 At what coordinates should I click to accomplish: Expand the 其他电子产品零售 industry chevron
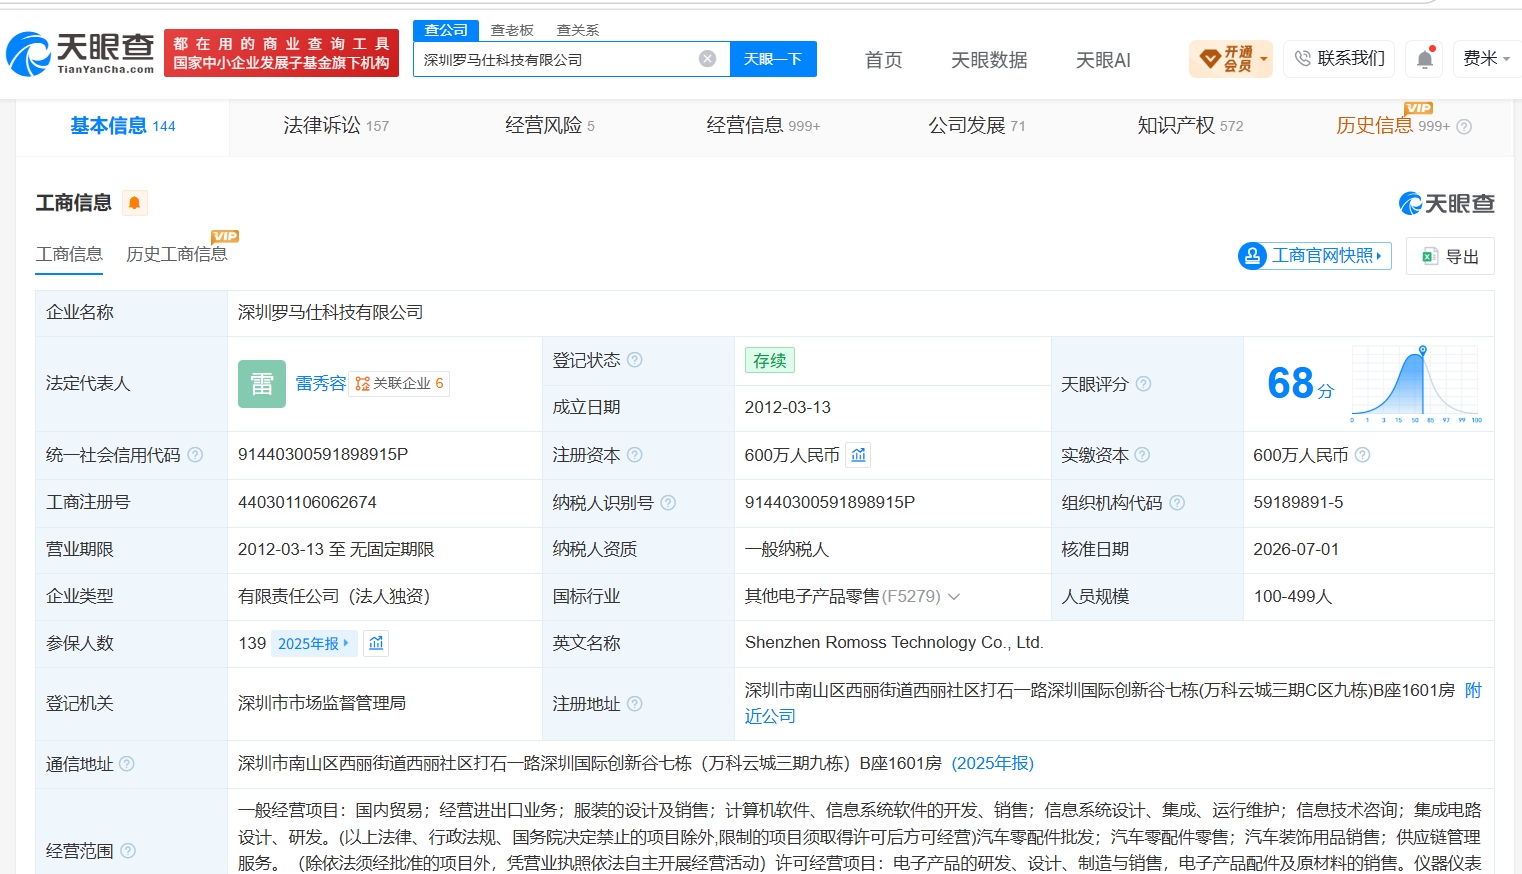pos(954,597)
